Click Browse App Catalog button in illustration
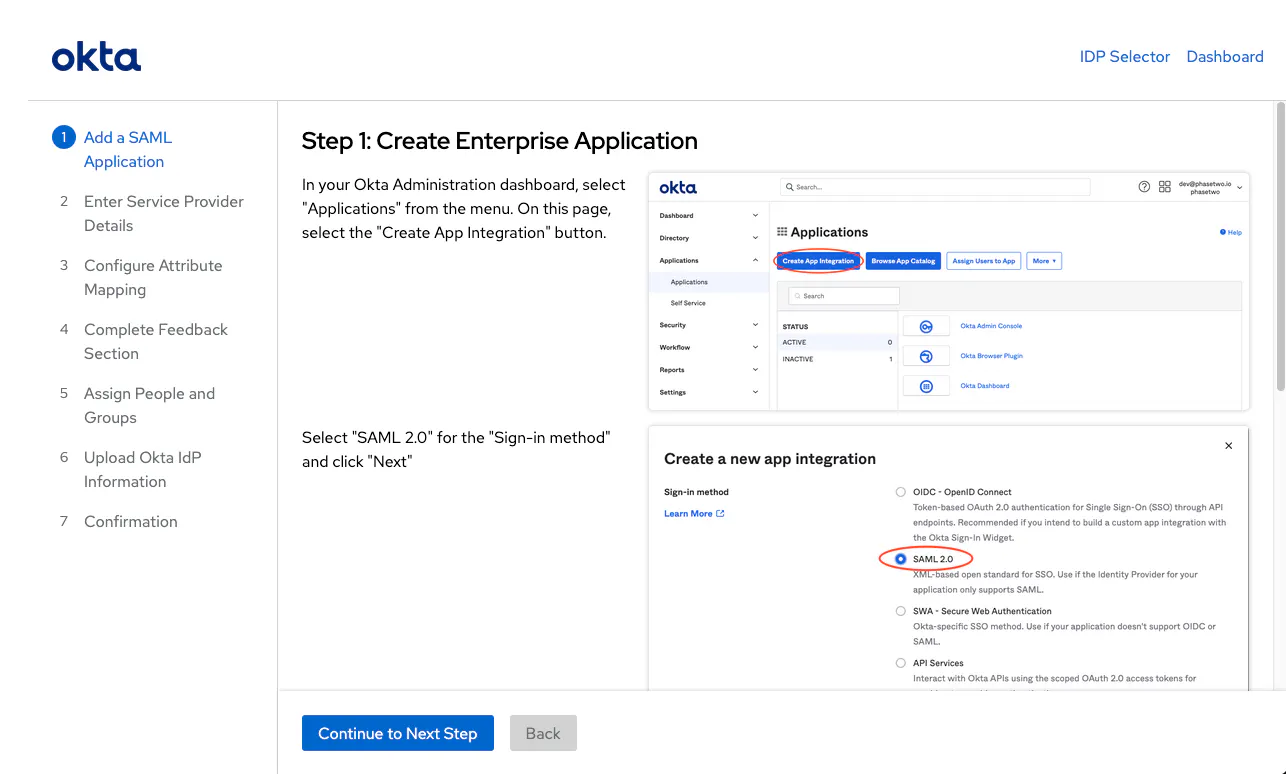 pos(903,261)
